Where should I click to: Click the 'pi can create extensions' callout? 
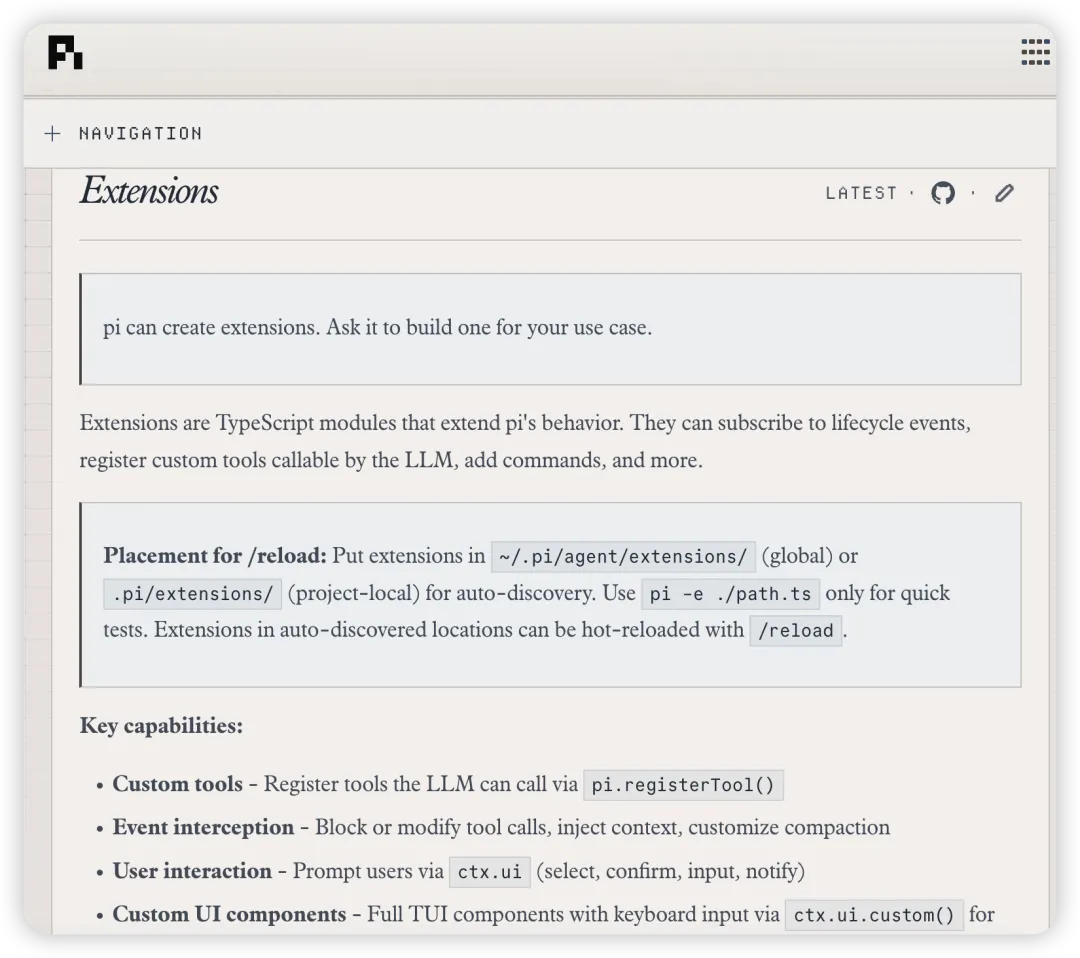[x=550, y=329]
